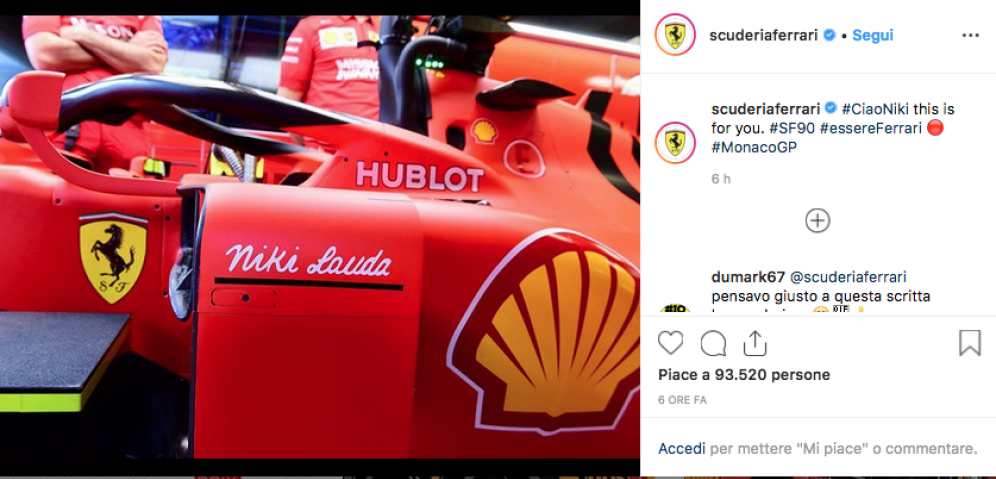Click the Segui follow button
The height and width of the screenshot is (479, 996).
click(873, 36)
